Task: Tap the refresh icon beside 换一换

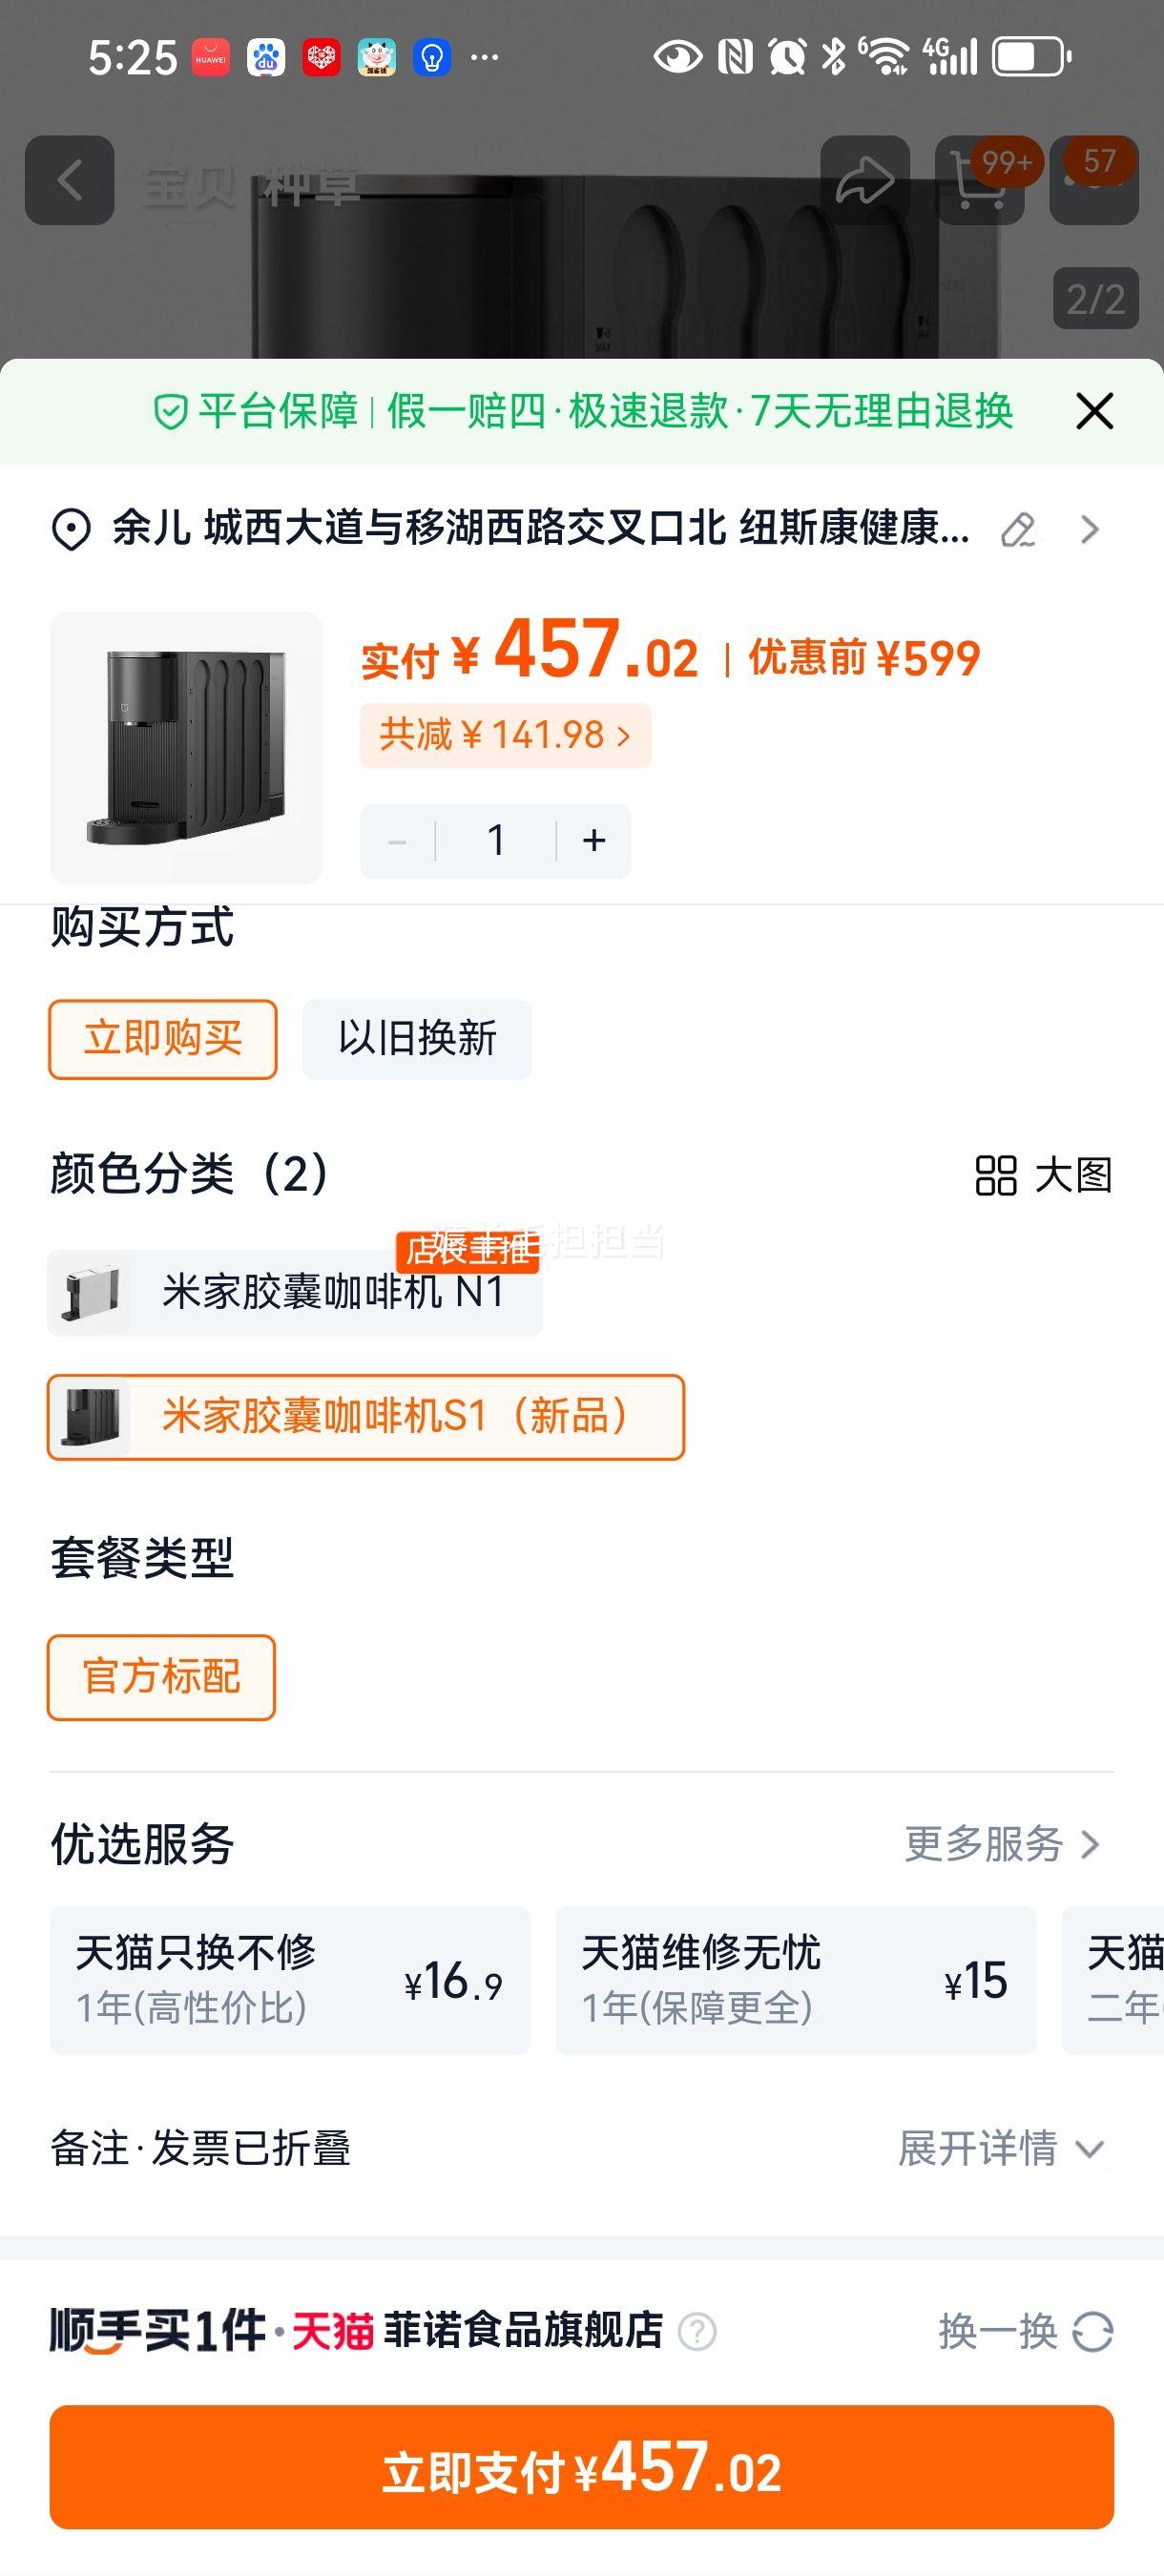Action: pyautogui.click(x=1092, y=2332)
